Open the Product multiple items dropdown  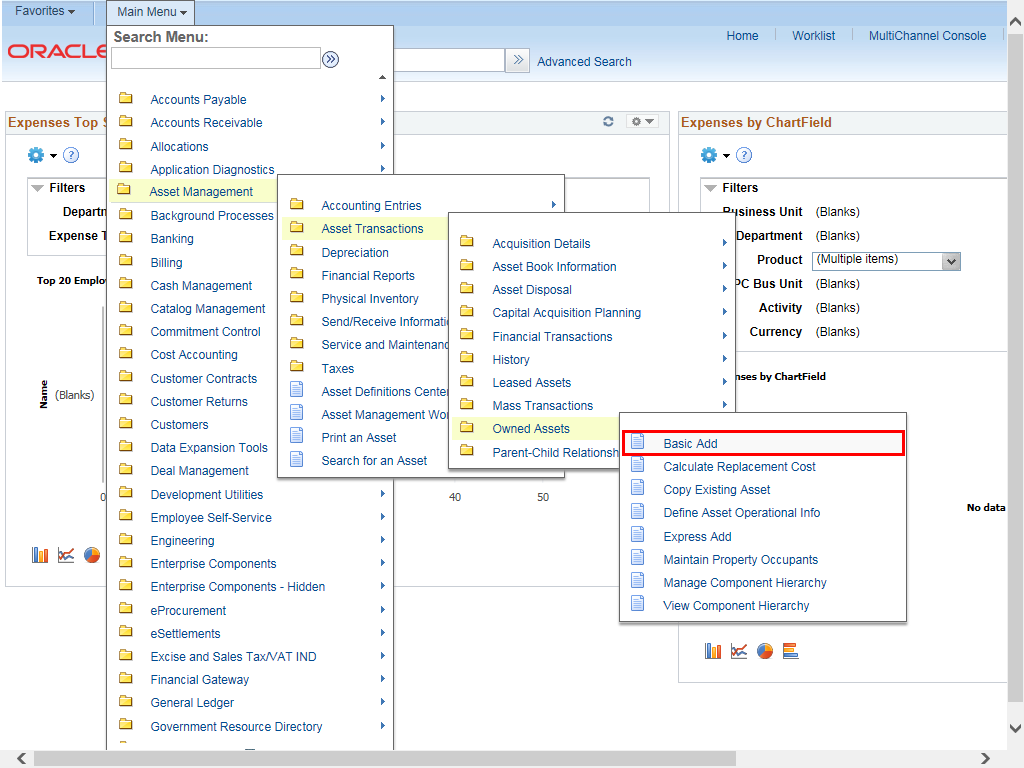click(951, 261)
